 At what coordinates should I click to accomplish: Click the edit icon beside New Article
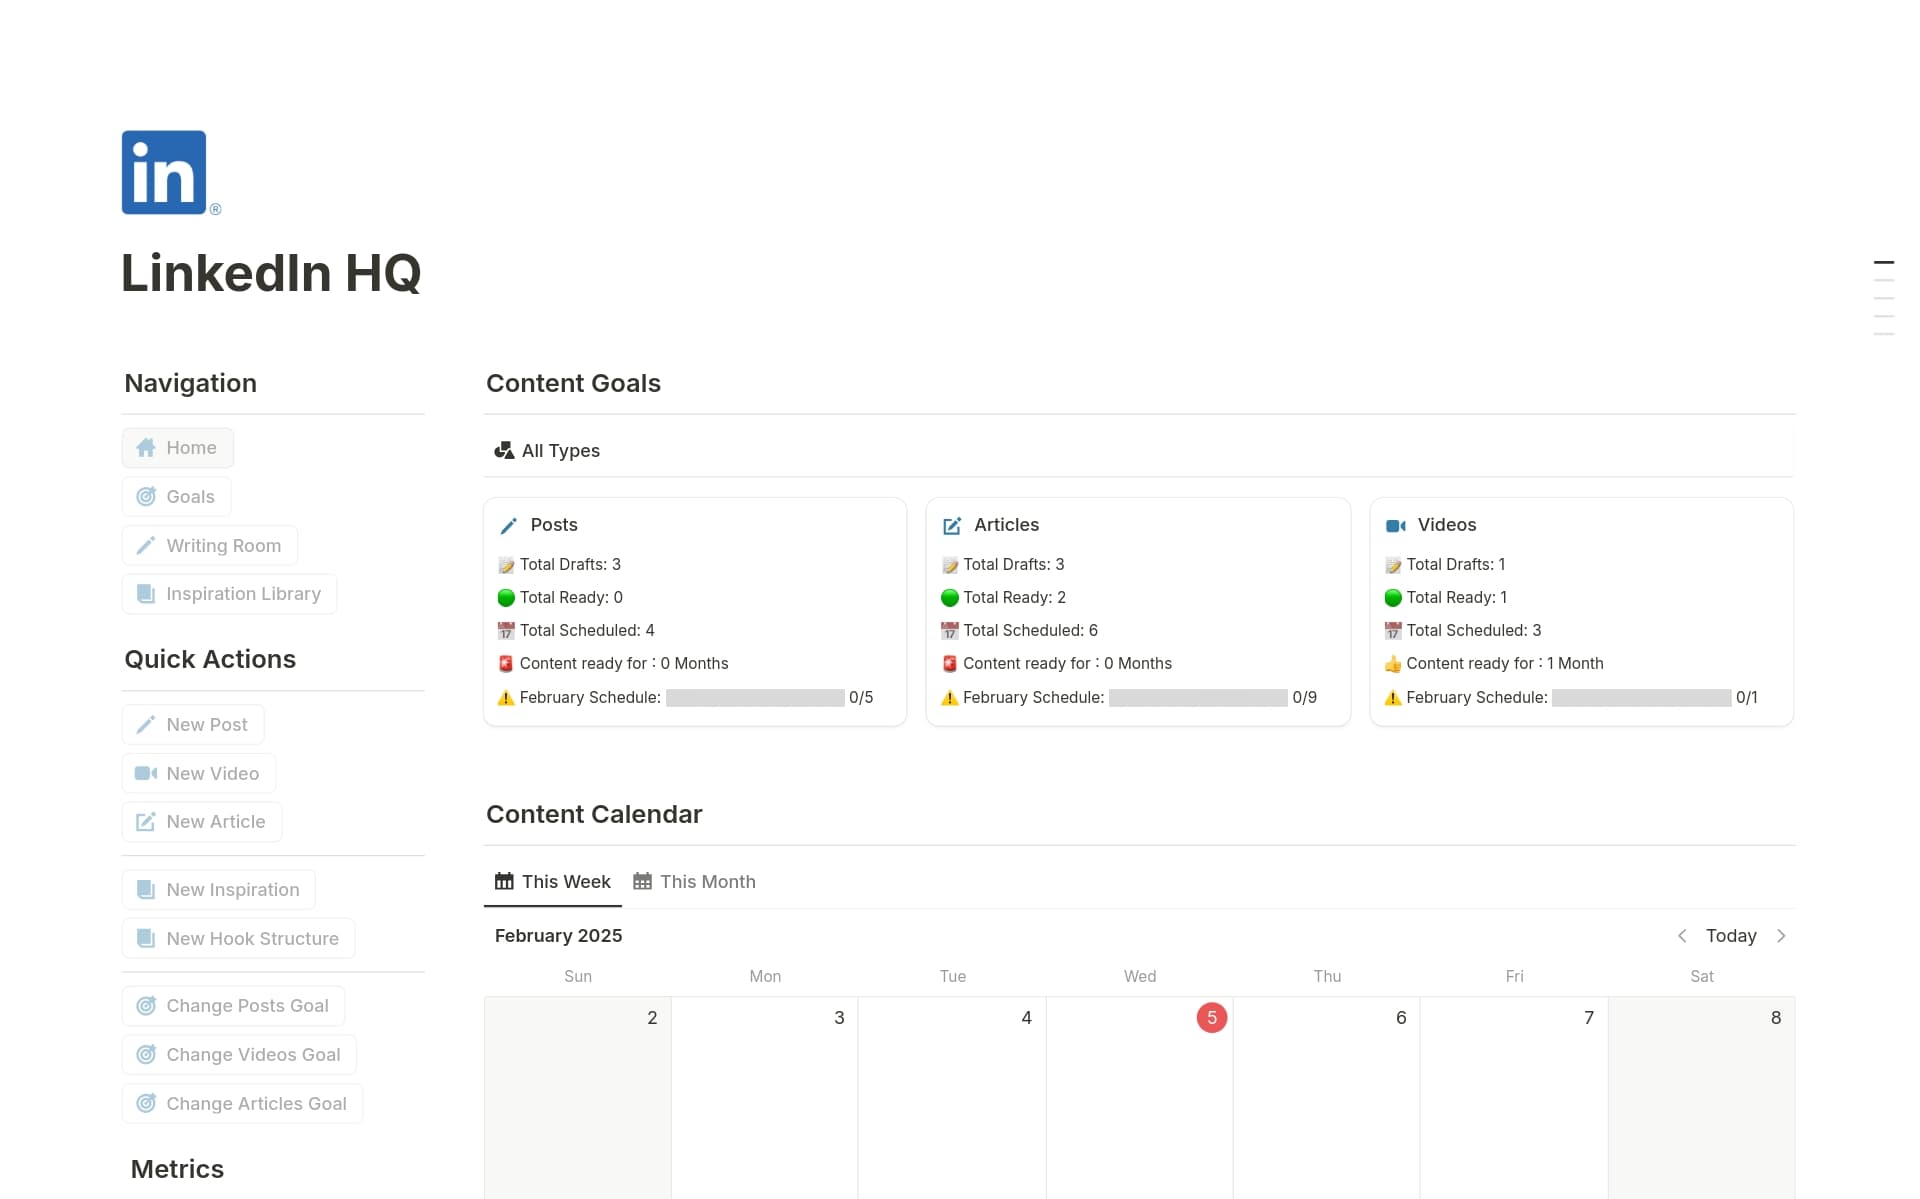(x=146, y=822)
